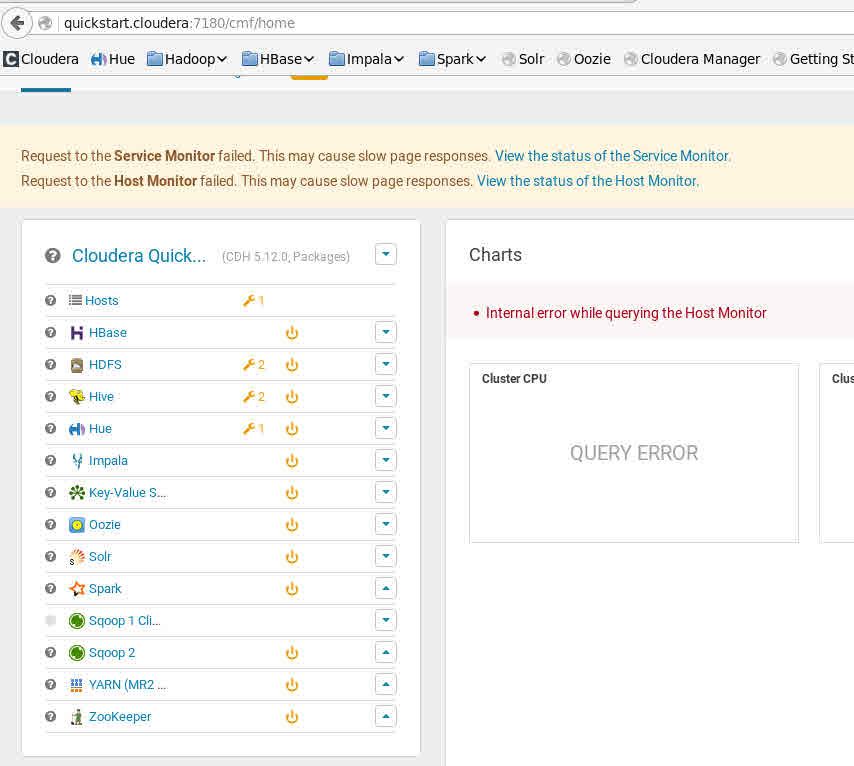Click HBase stopped power icon

pos(292,333)
